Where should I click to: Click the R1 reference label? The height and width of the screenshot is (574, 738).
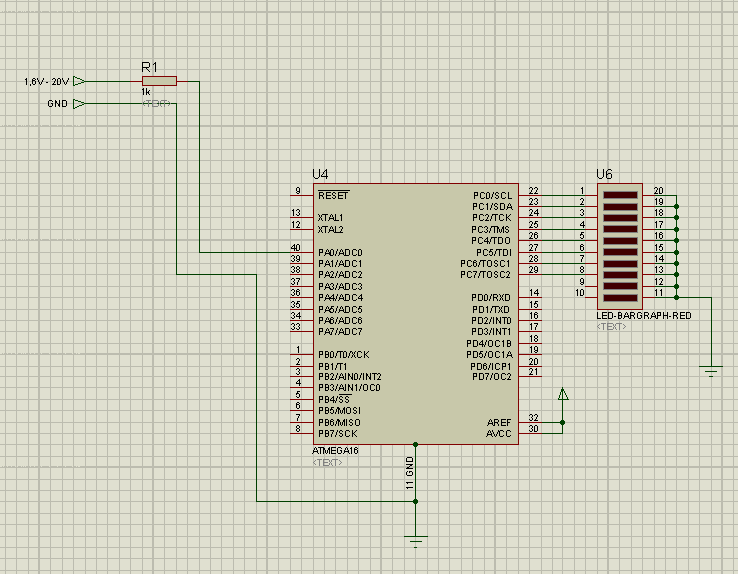[x=149, y=66]
